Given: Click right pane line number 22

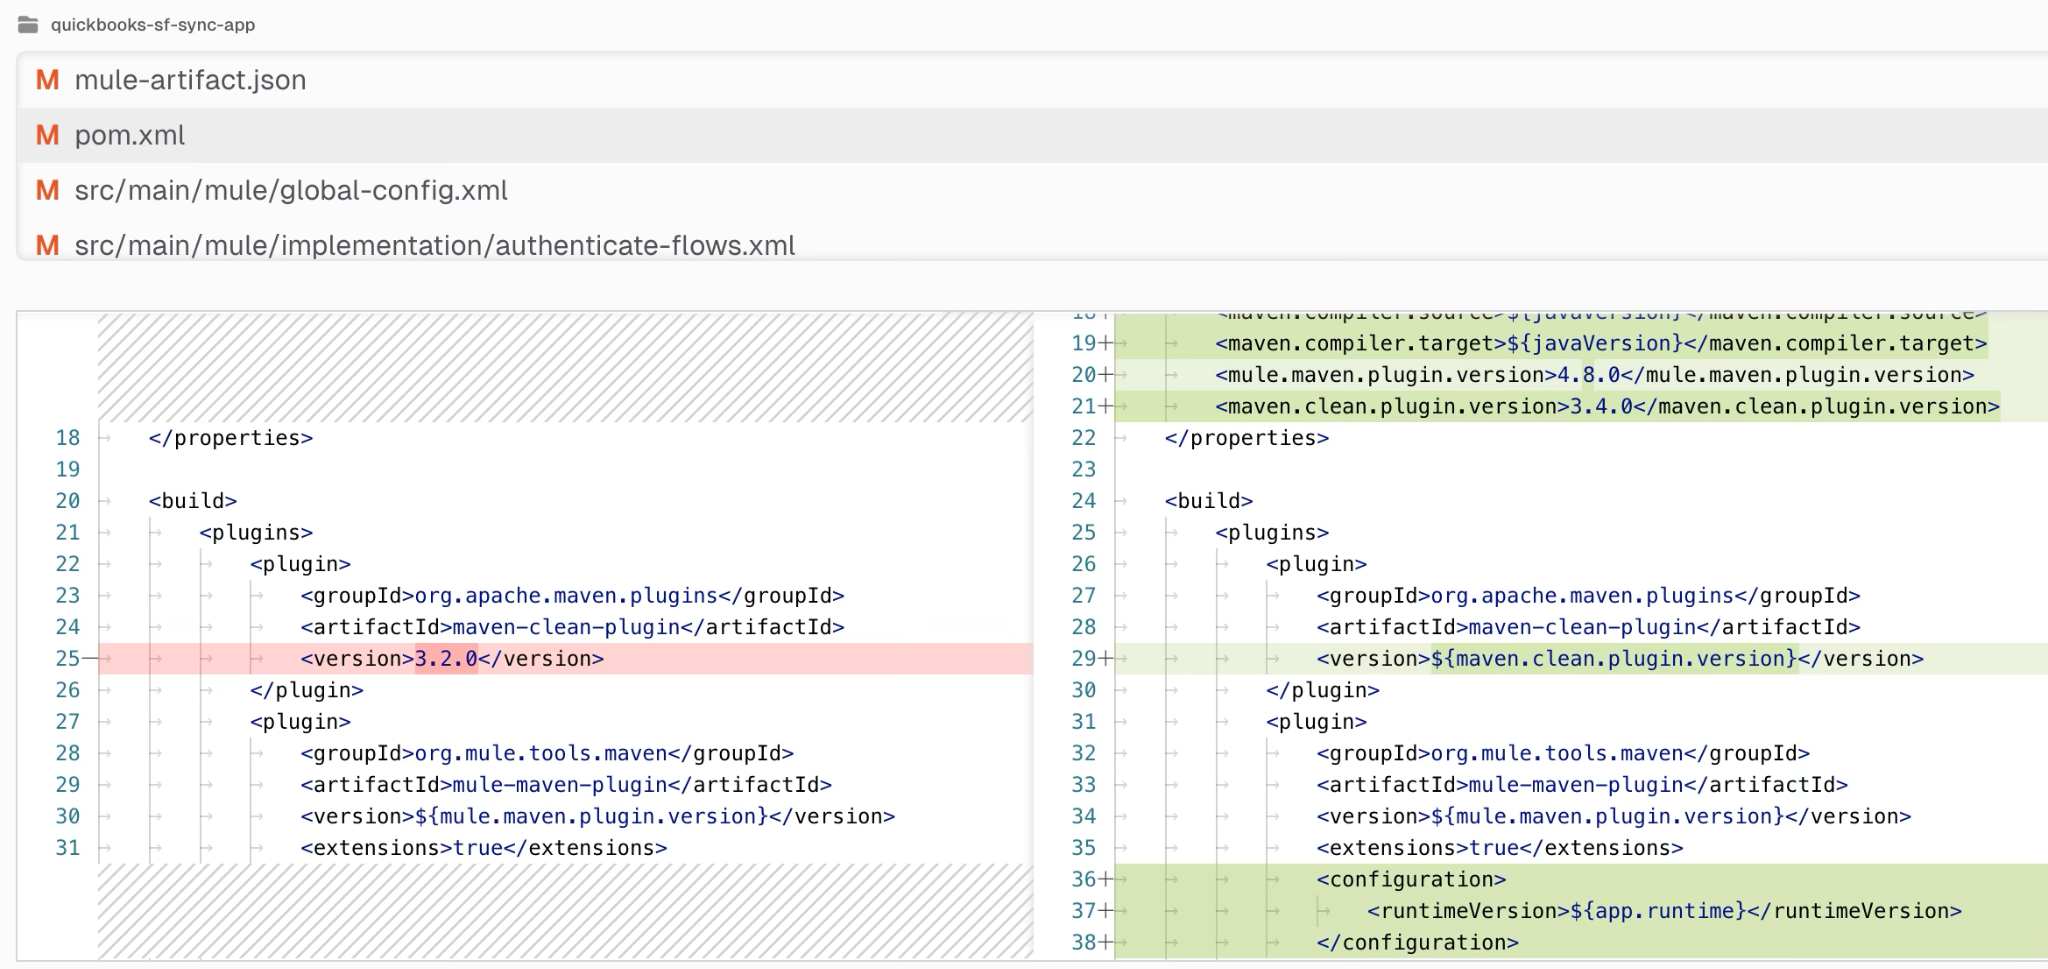Looking at the screenshot, I should pos(1084,438).
